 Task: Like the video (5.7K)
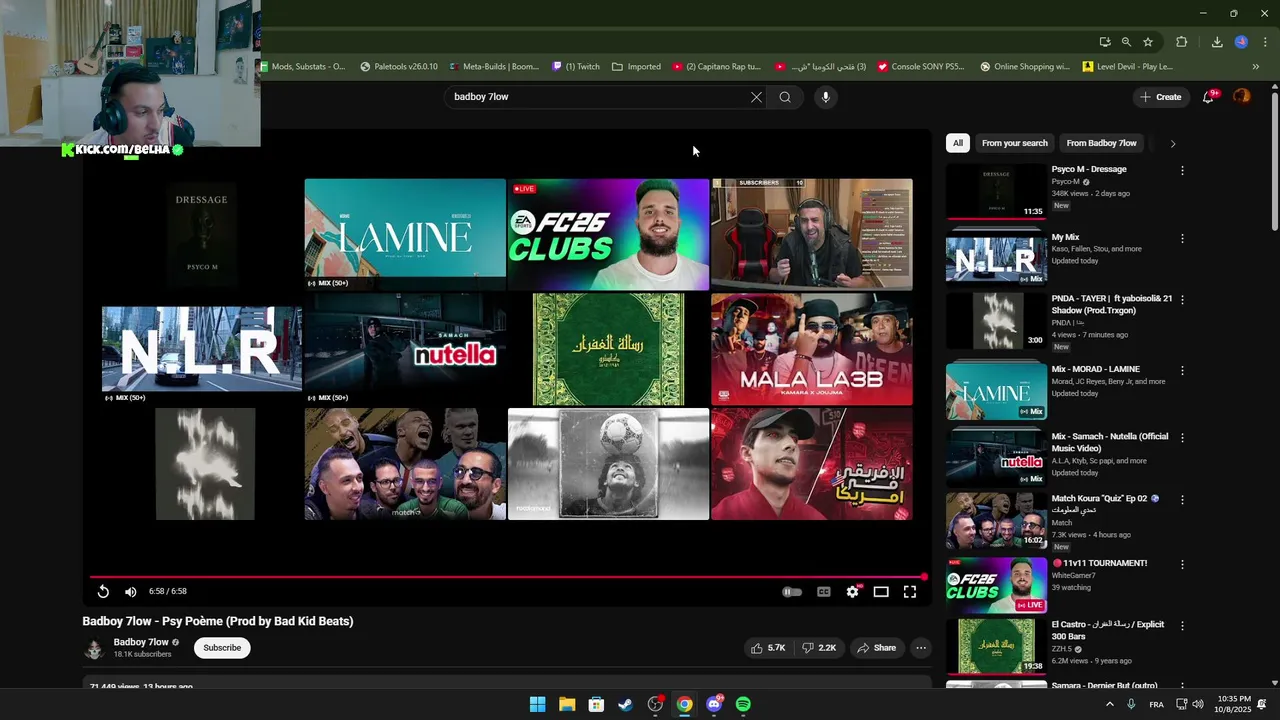(768, 648)
